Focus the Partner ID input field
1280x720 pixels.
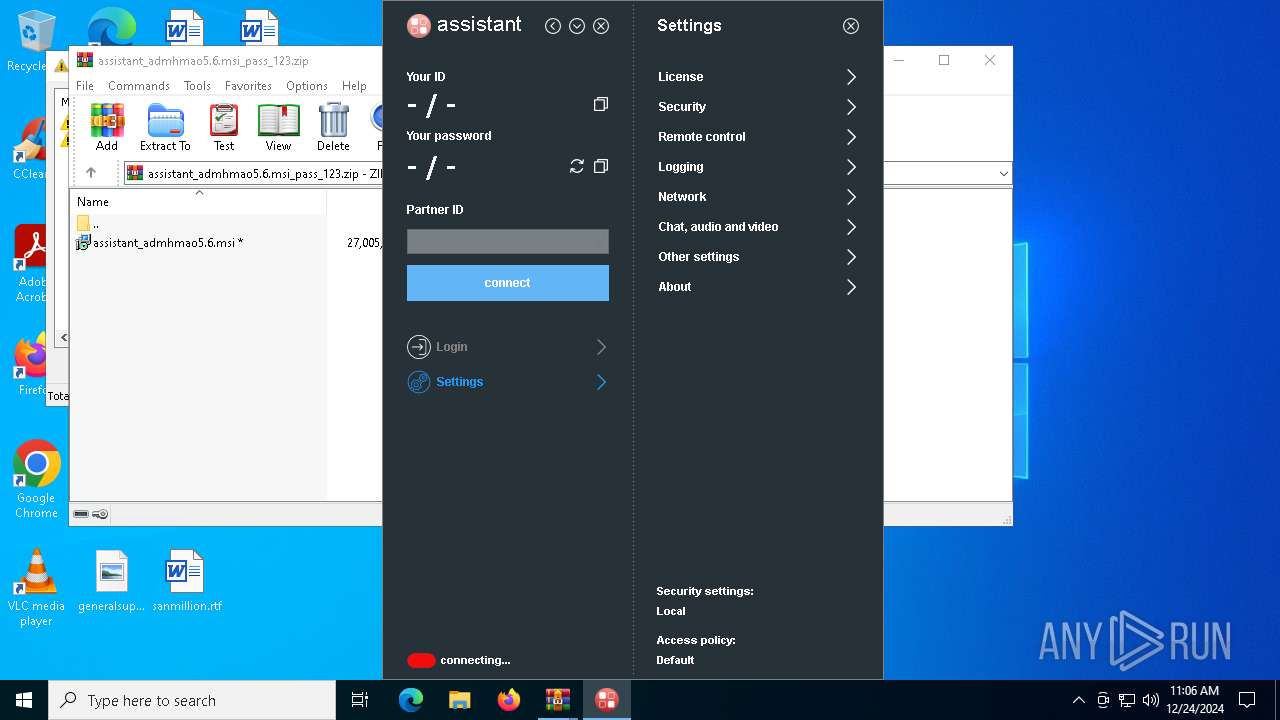507,241
